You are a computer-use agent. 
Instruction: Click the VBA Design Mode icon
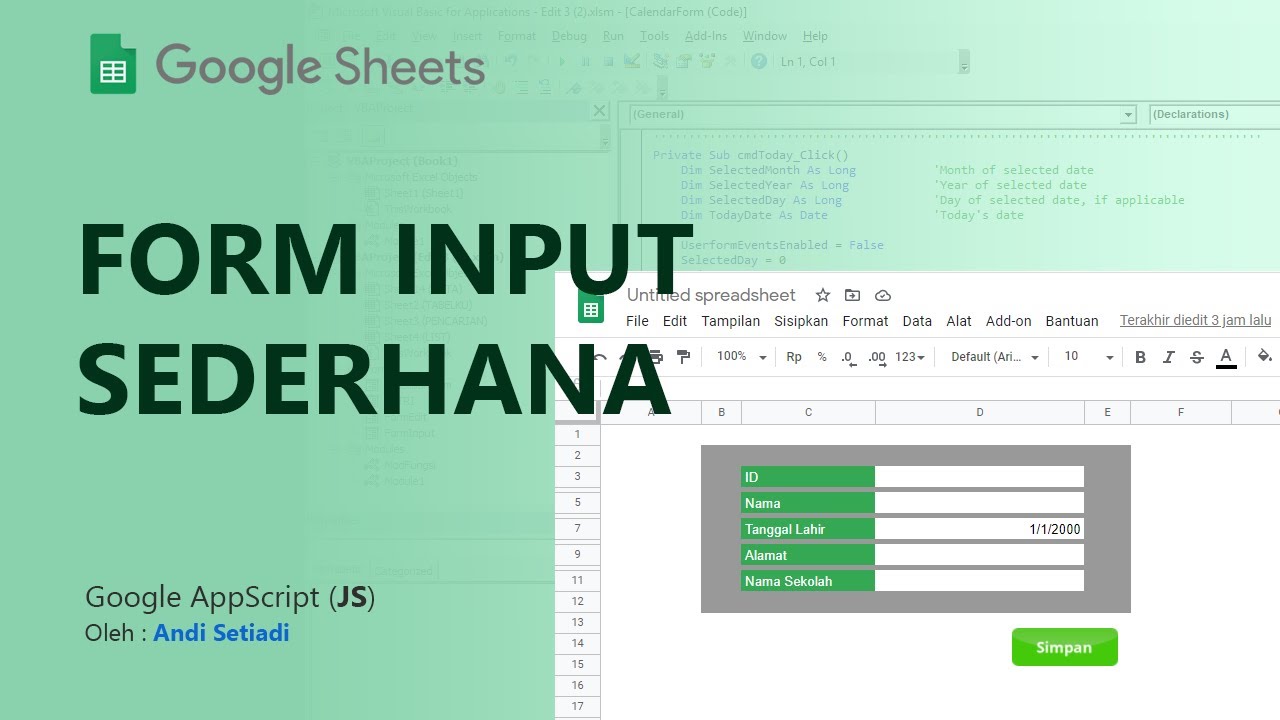click(x=632, y=62)
